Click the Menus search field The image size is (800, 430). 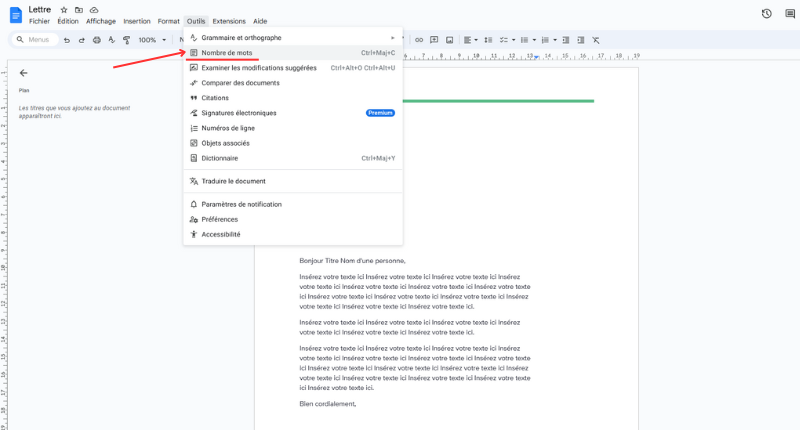point(36,40)
